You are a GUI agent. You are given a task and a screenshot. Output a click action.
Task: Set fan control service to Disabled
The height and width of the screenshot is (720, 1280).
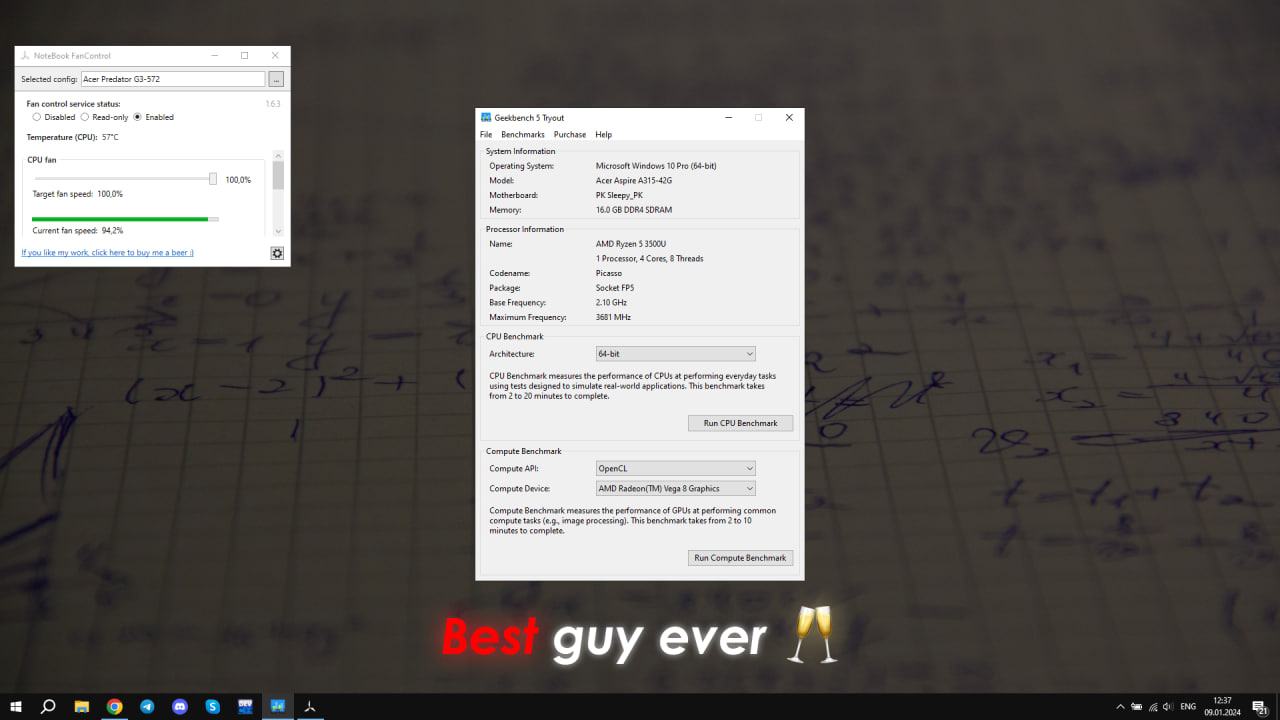pyautogui.click(x=54, y=117)
